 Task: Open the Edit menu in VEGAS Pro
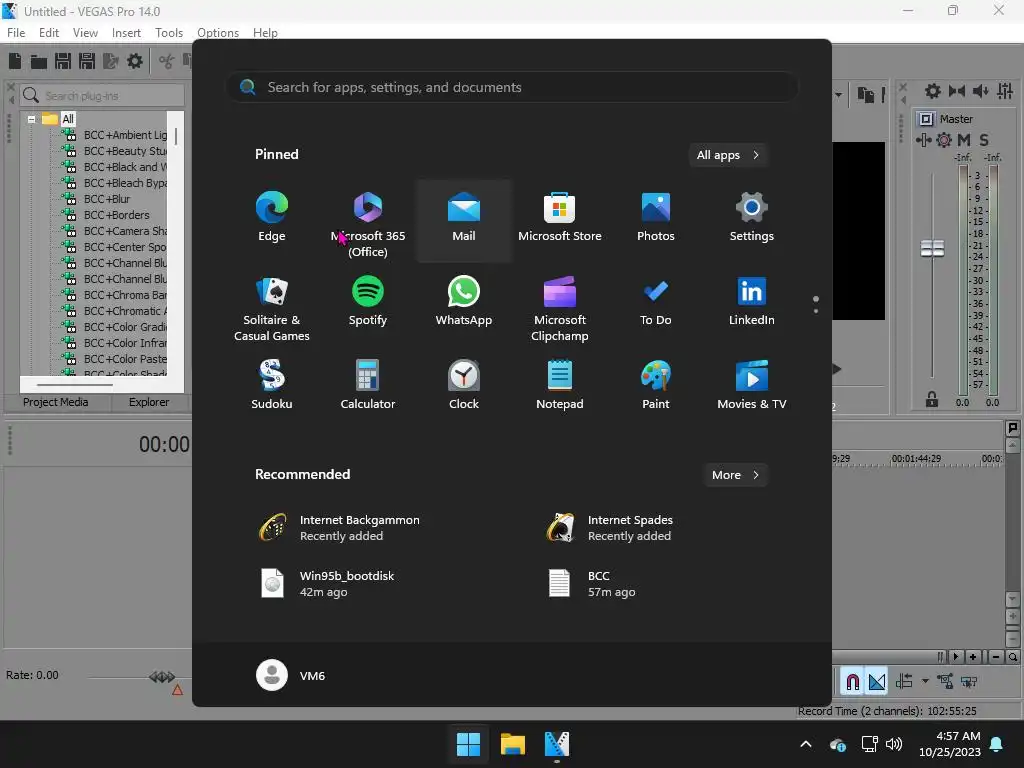point(49,33)
